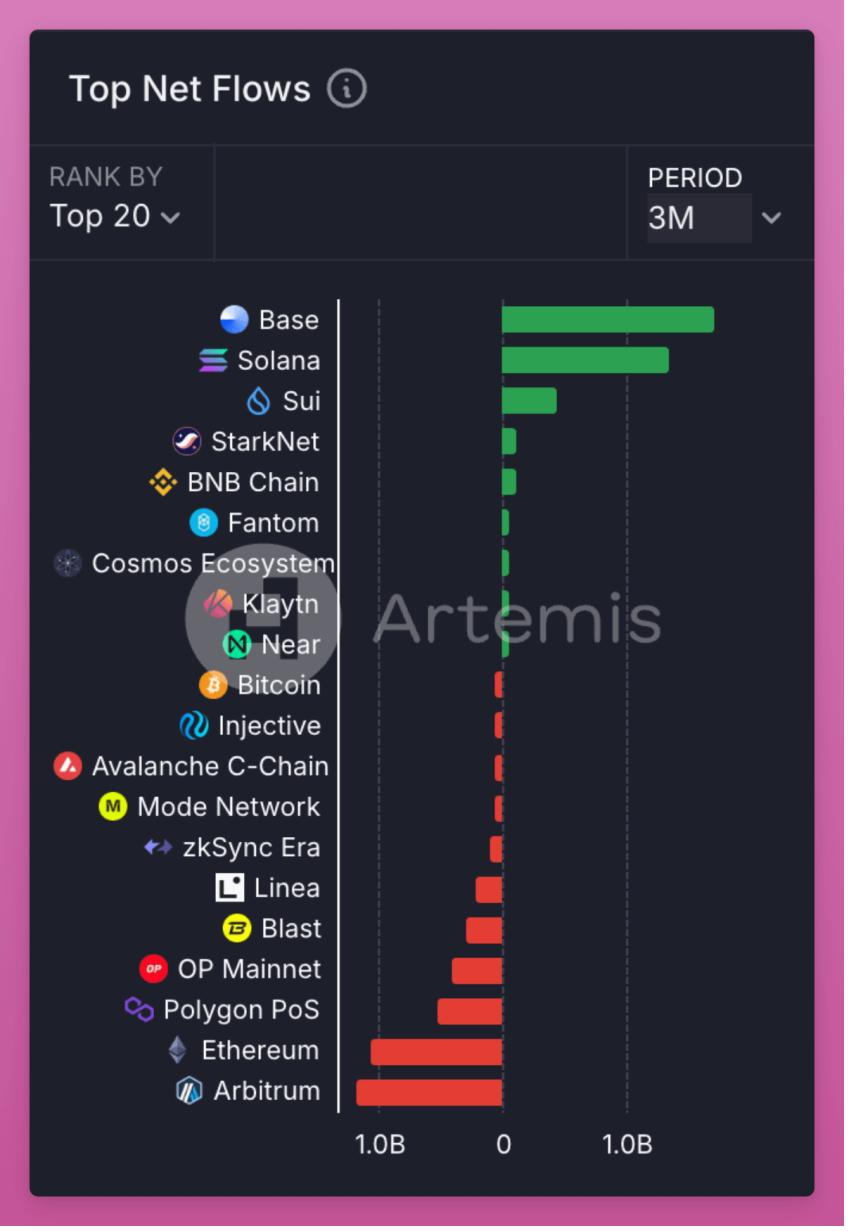Image resolution: width=849 pixels, height=1231 pixels.
Task: Open the Rank By Top 20 dropdown
Action: pyautogui.click(x=115, y=216)
